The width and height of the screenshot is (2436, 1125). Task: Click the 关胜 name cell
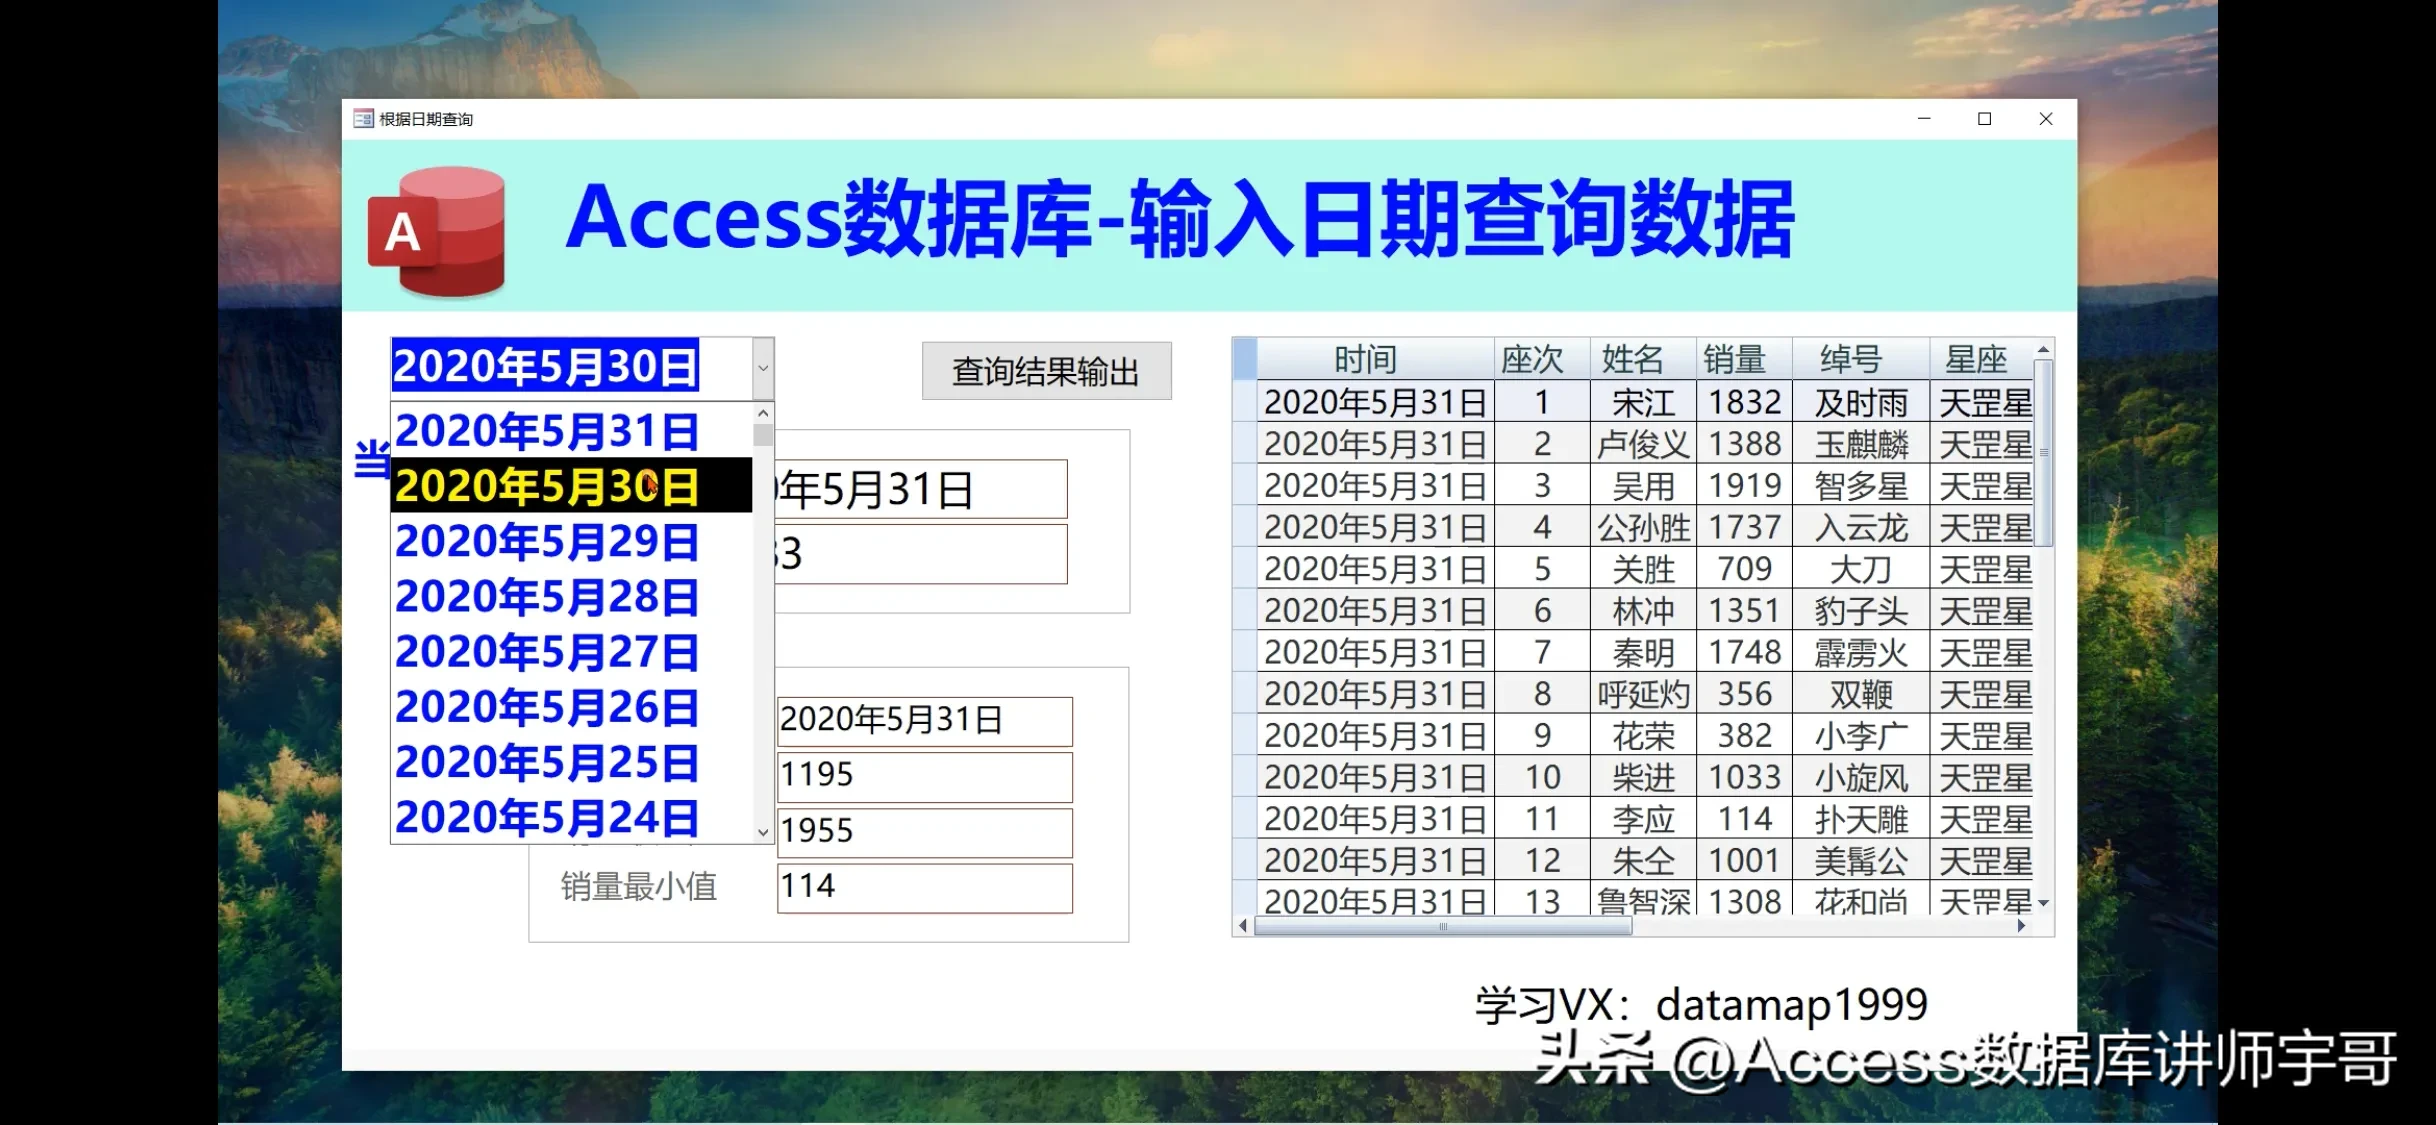pyautogui.click(x=1643, y=569)
